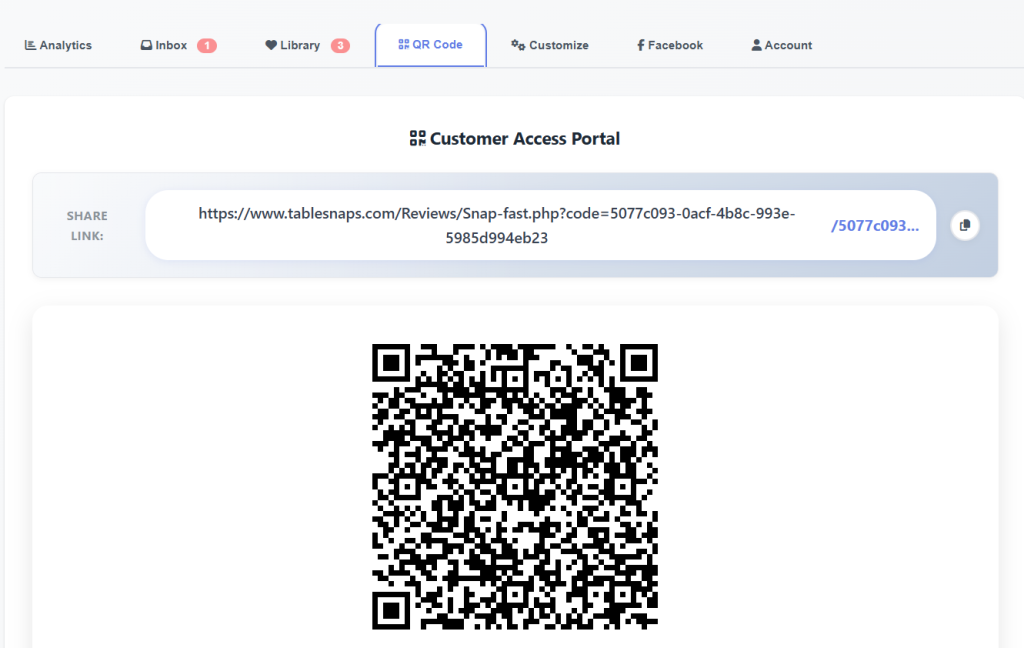
Task: Click the full tablesnaps share URL text
Action: coord(497,225)
